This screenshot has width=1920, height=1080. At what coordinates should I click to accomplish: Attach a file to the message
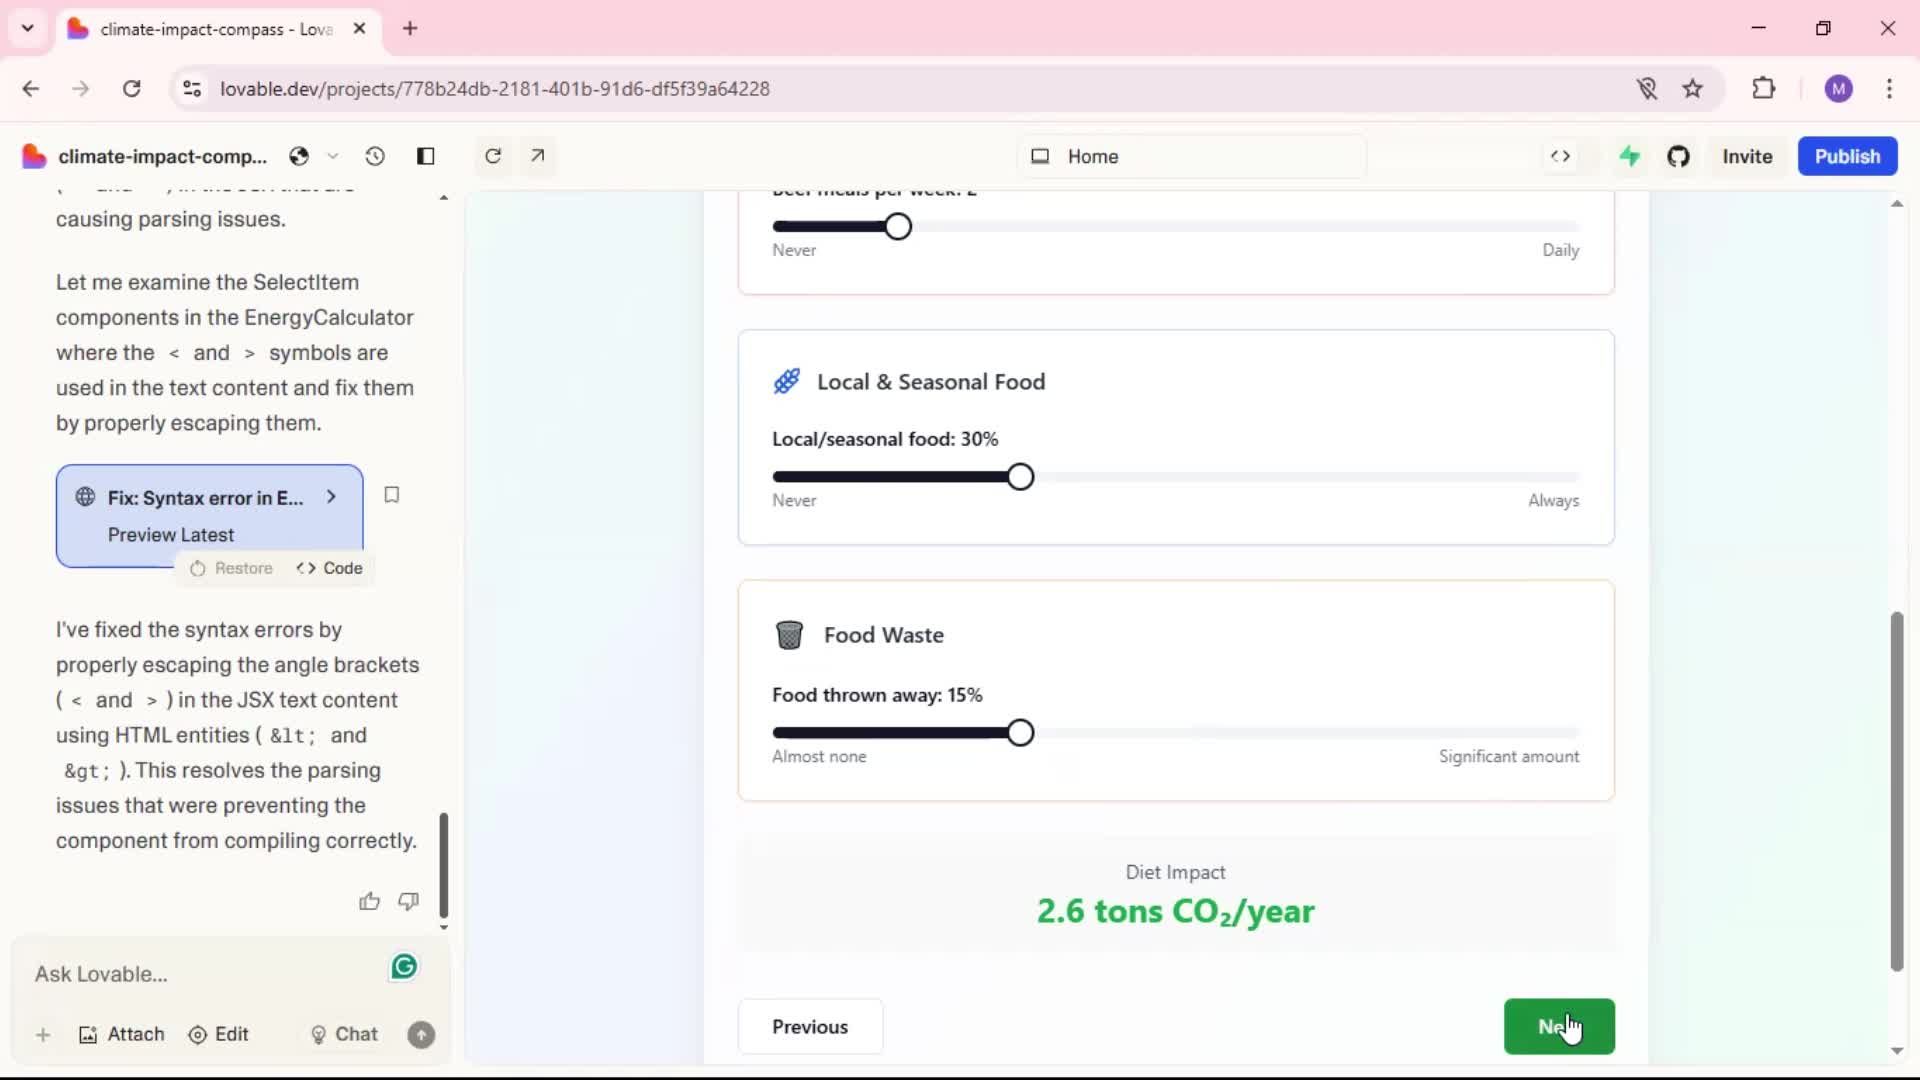point(121,1035)
